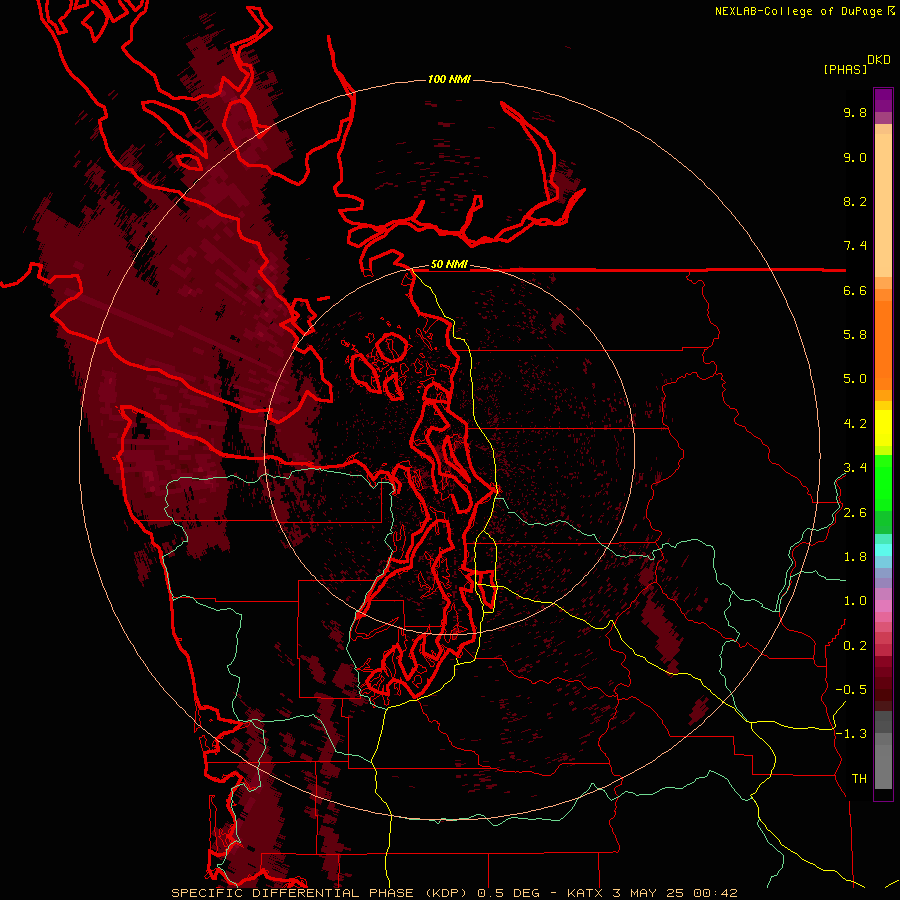This screenshot has height=900, width=900.
Task: Click the 50 NMI range ring label
Action: click(x=449, y=265)
